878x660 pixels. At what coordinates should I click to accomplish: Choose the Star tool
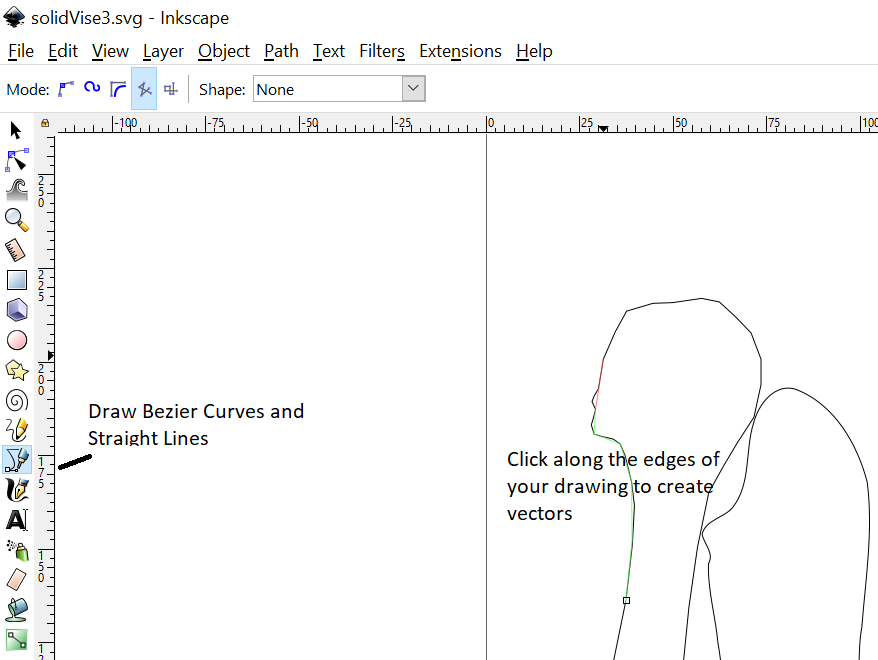click(x=16, y=370)
